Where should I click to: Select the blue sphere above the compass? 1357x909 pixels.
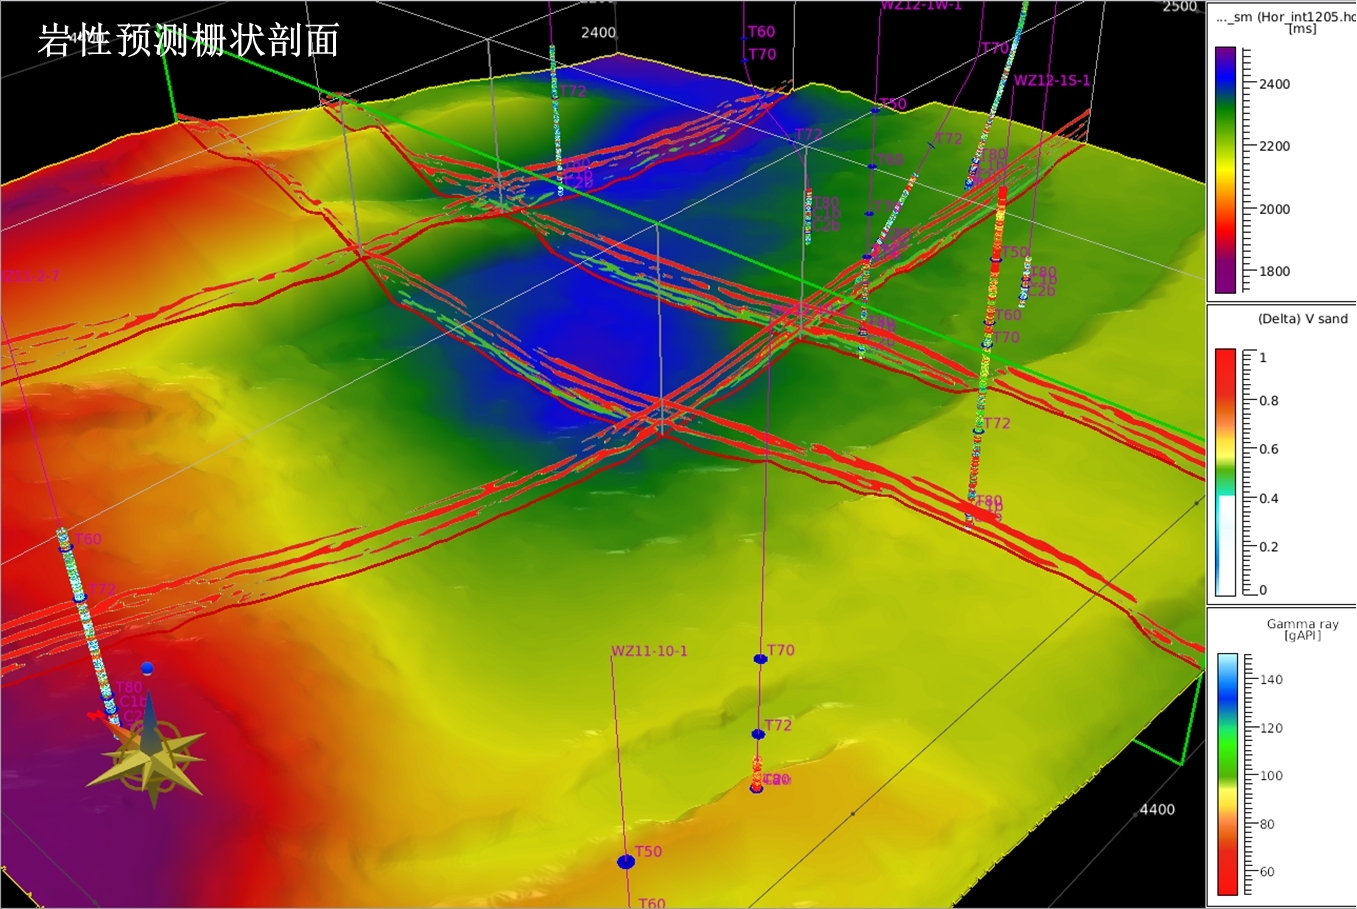[147, 668]
